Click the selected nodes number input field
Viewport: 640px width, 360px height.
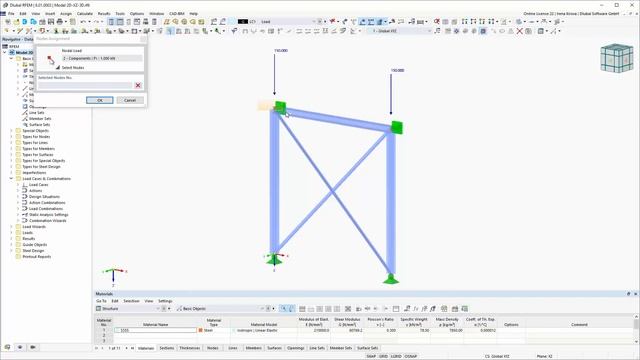pyautogui.click(x=85, y=85)
